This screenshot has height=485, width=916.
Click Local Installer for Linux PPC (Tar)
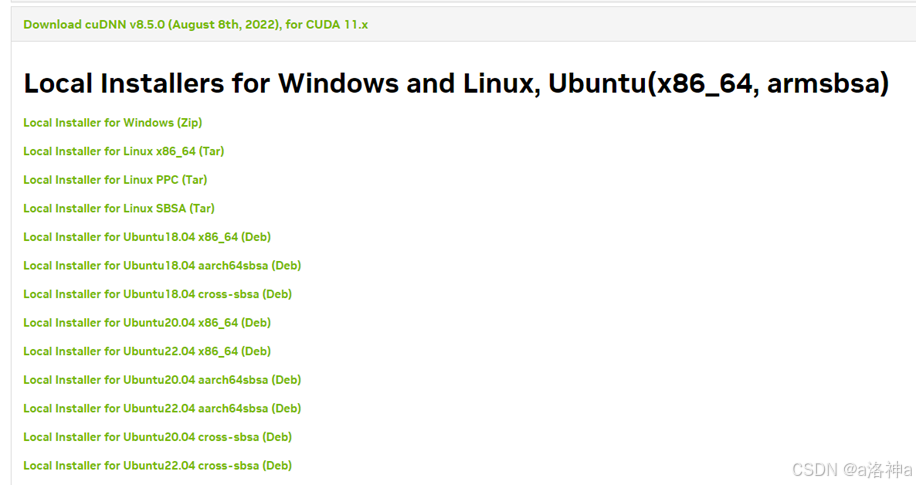[x=115, y=180]
